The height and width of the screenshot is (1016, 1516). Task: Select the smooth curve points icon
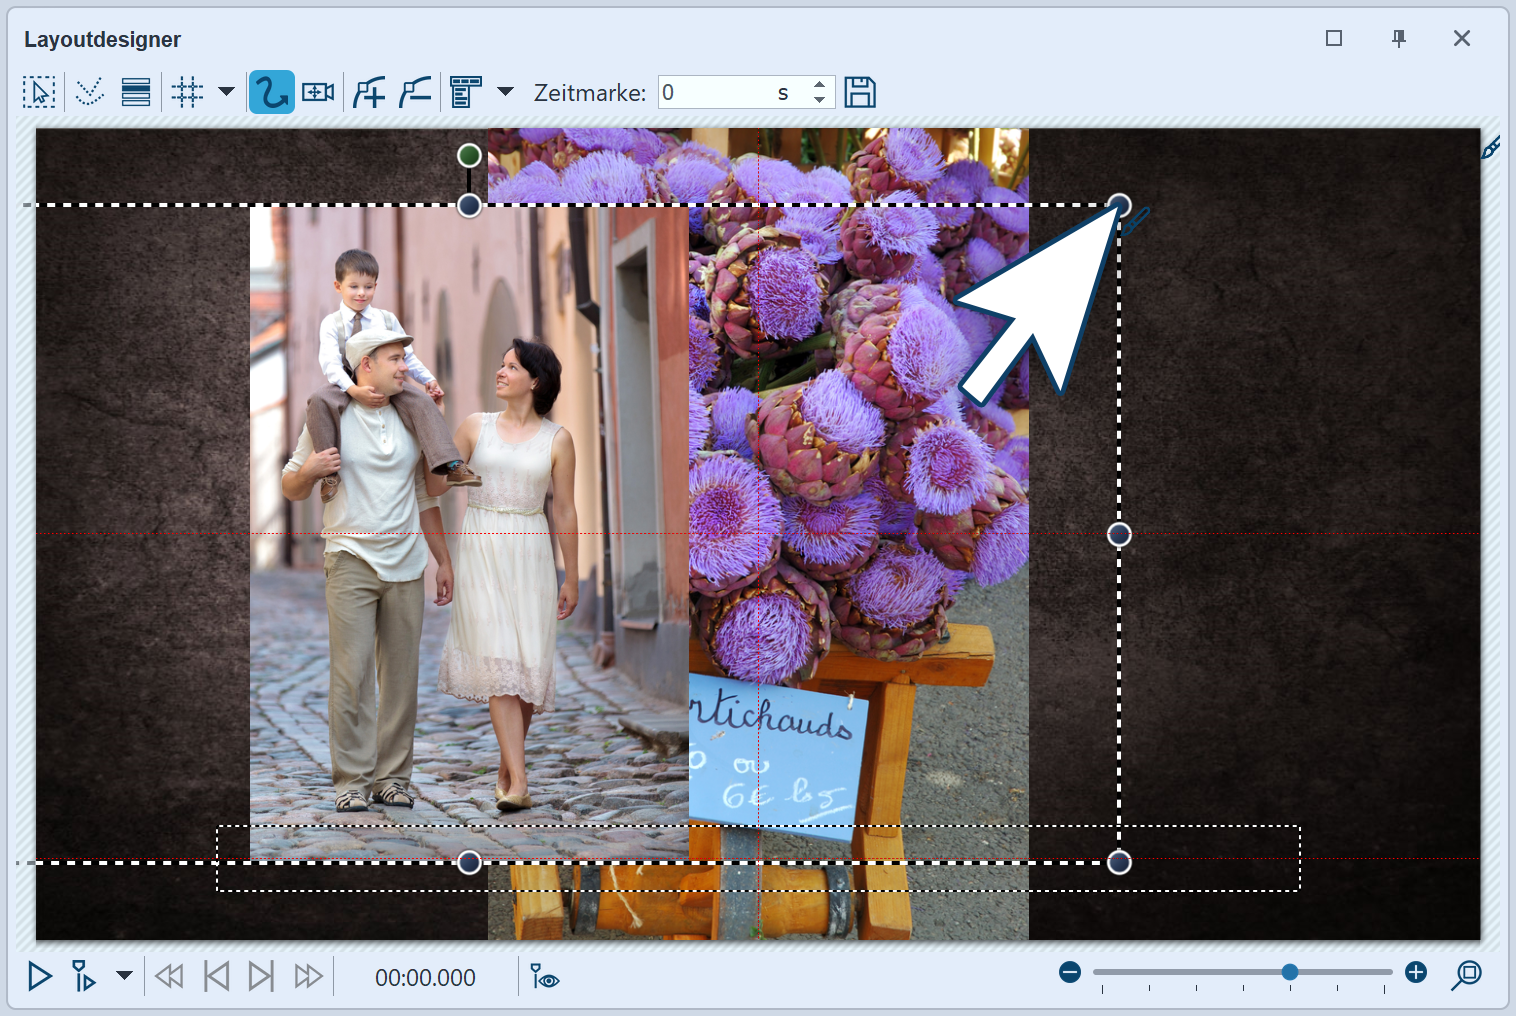[89, 92]
